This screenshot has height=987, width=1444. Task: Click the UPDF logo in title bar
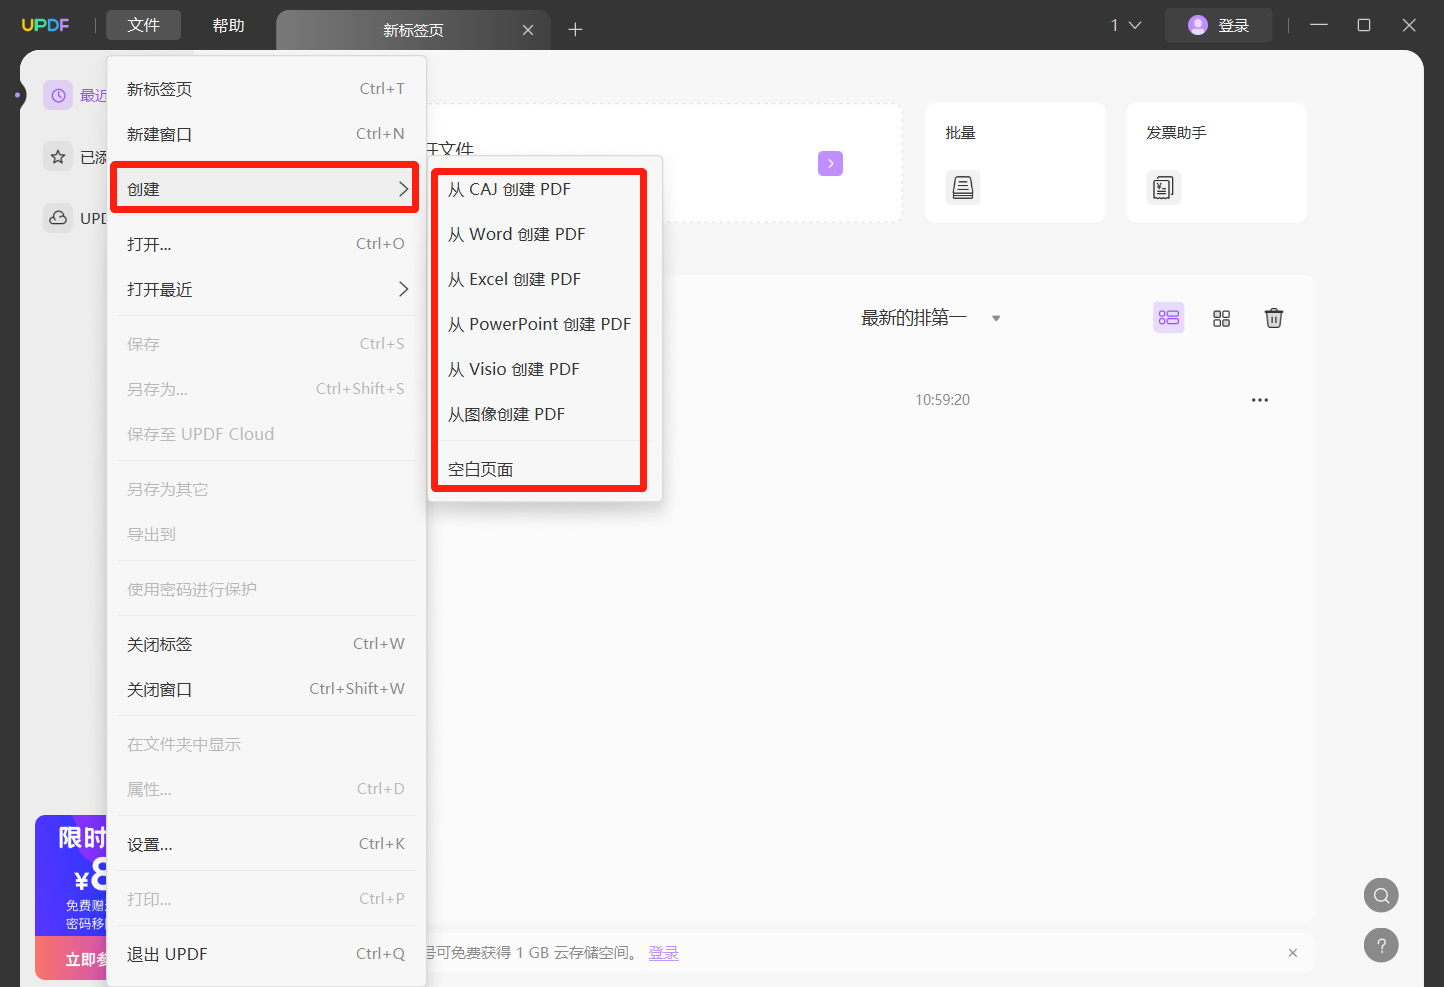point(46,25)
